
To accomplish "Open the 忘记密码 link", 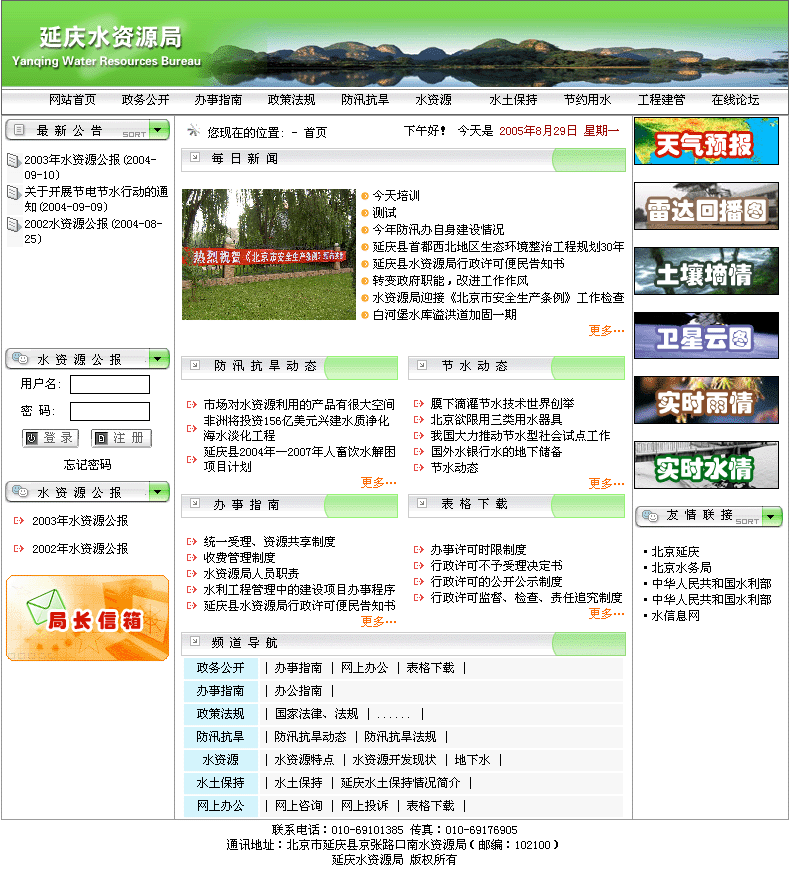I will tap(87, 464).
